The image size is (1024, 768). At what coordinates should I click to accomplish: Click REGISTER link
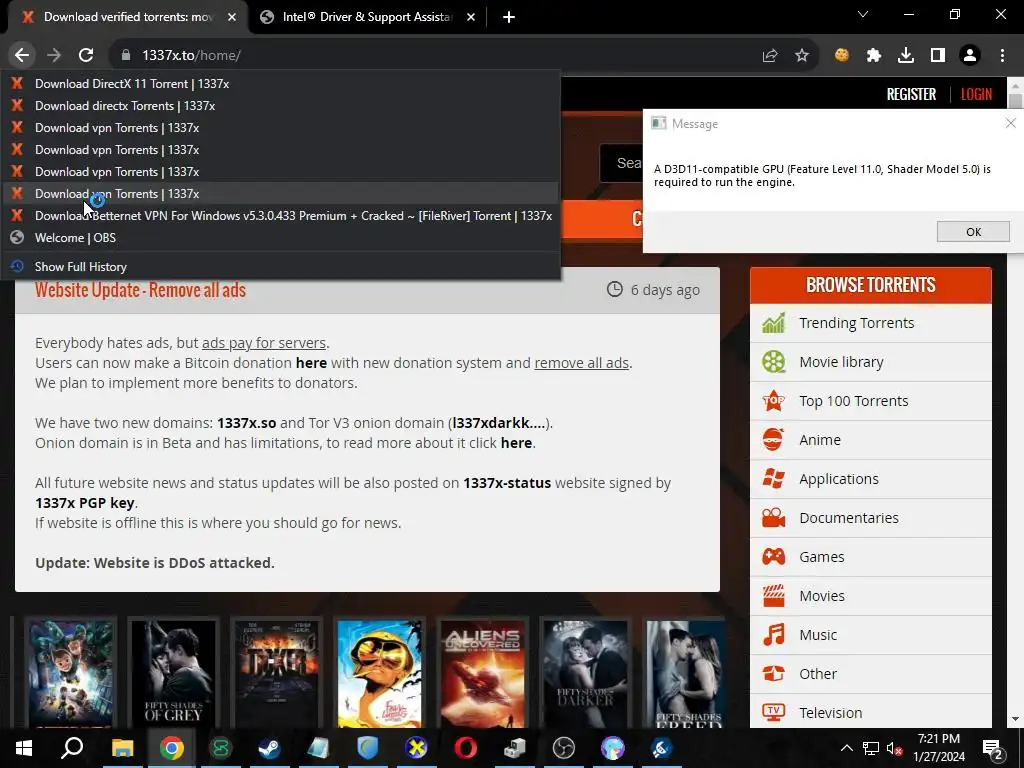(911, 95)
